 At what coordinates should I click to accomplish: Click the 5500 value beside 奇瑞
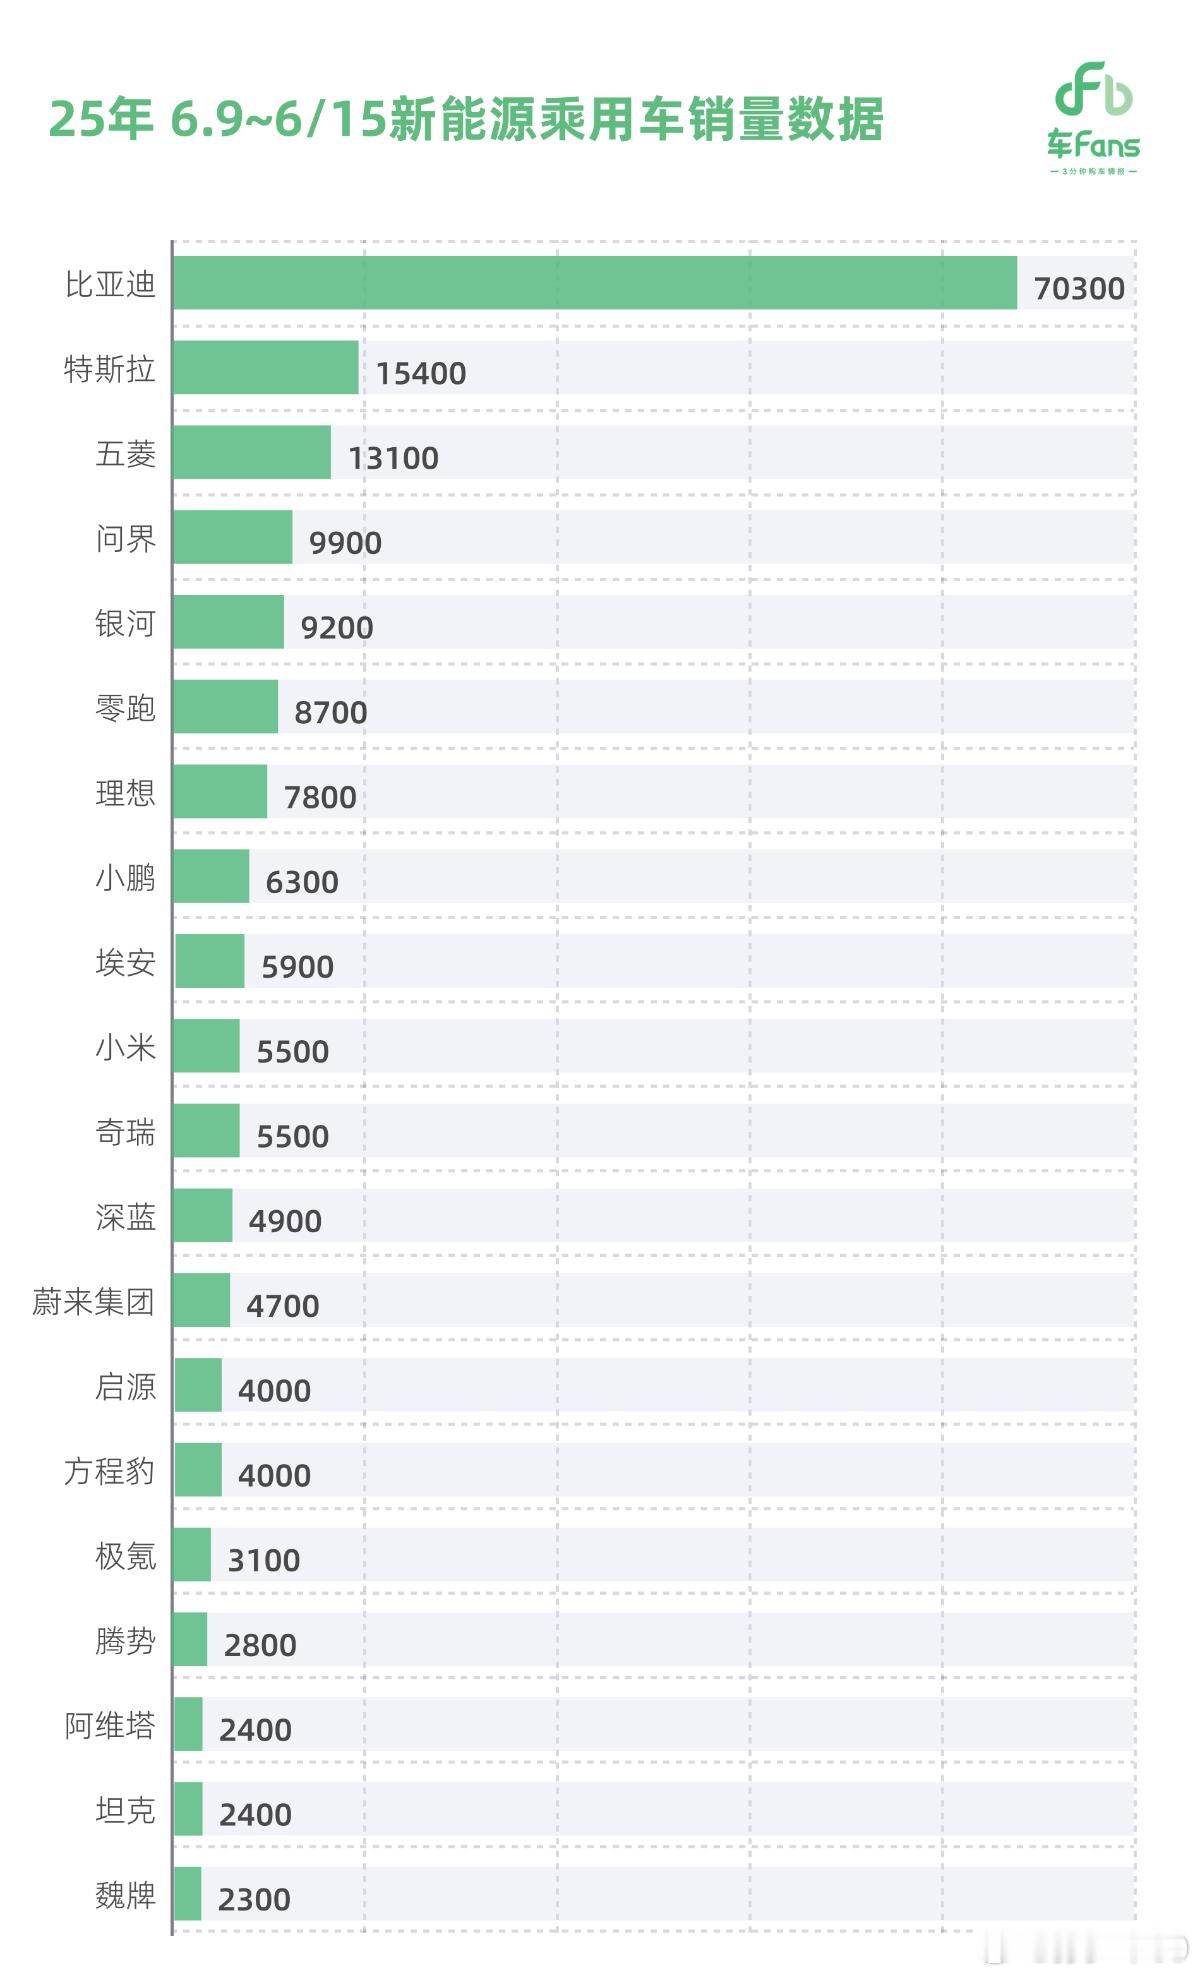tap(293, 1137)
